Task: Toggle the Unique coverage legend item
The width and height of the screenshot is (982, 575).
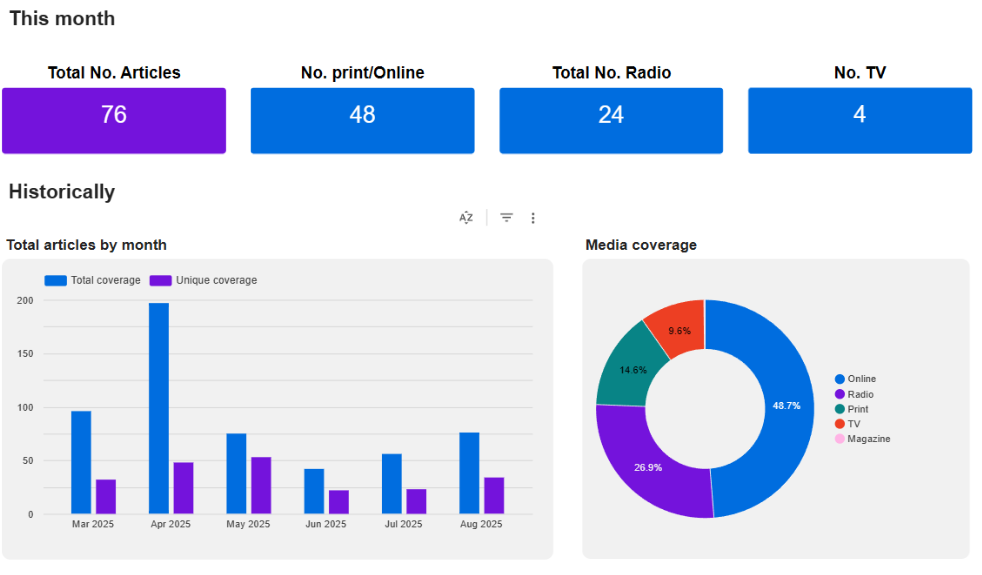Action: [x=205, y=280]
